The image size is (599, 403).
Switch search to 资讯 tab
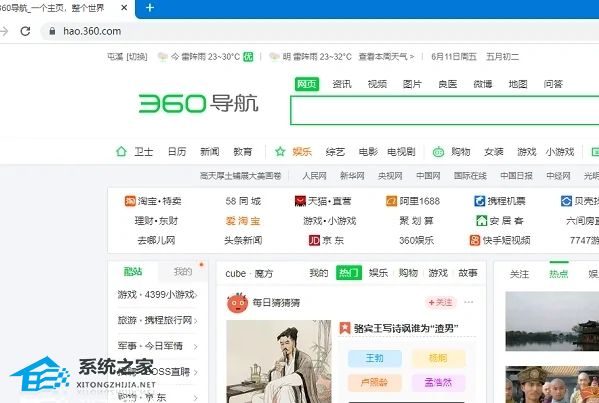342,84
